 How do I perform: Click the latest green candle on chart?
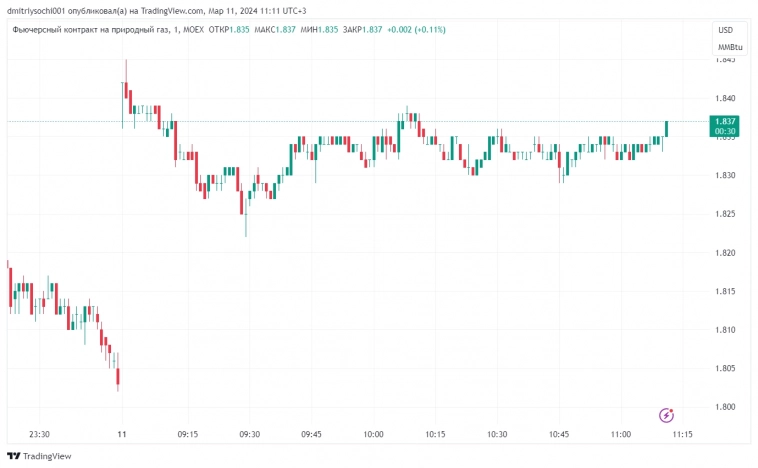(666, 129)
